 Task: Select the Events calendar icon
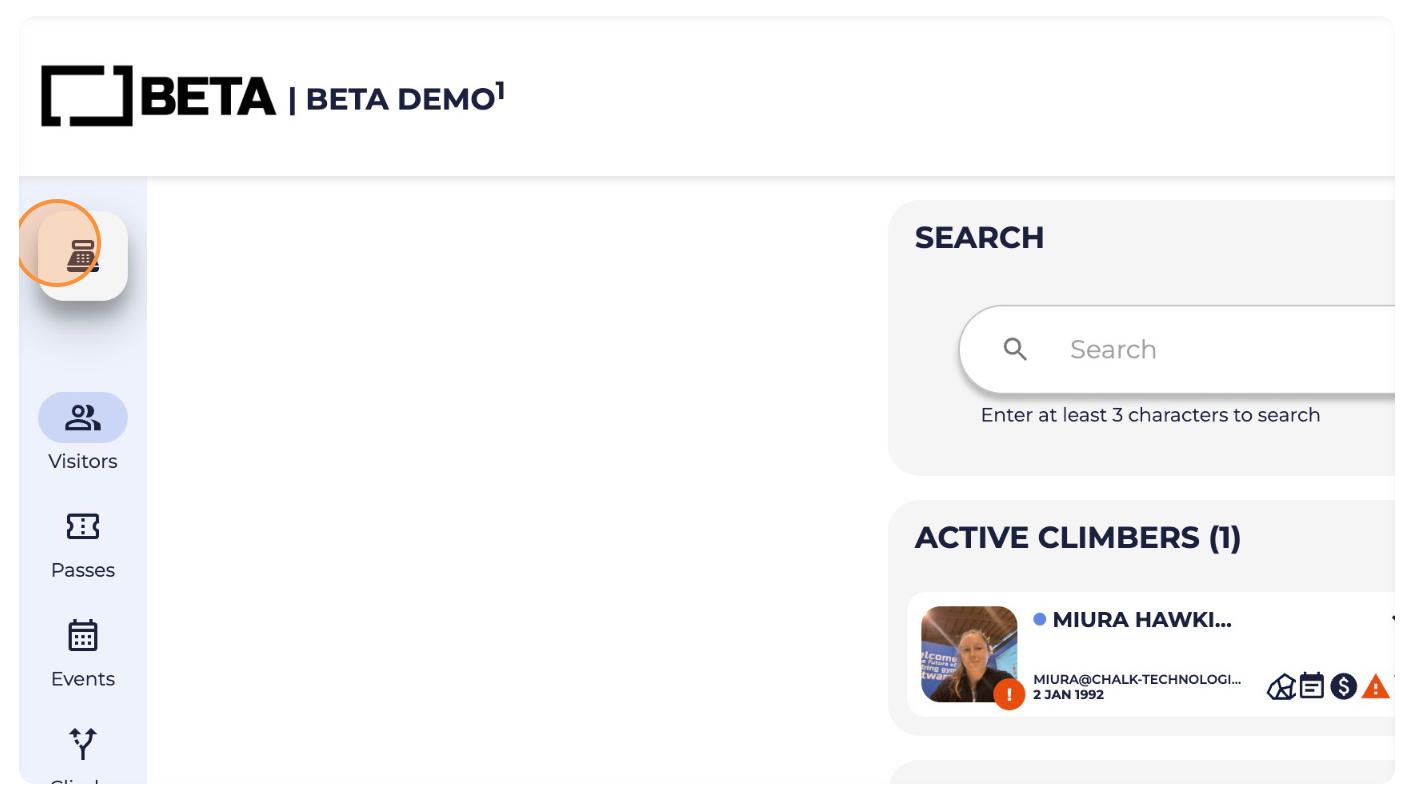[x=83, y=635]
